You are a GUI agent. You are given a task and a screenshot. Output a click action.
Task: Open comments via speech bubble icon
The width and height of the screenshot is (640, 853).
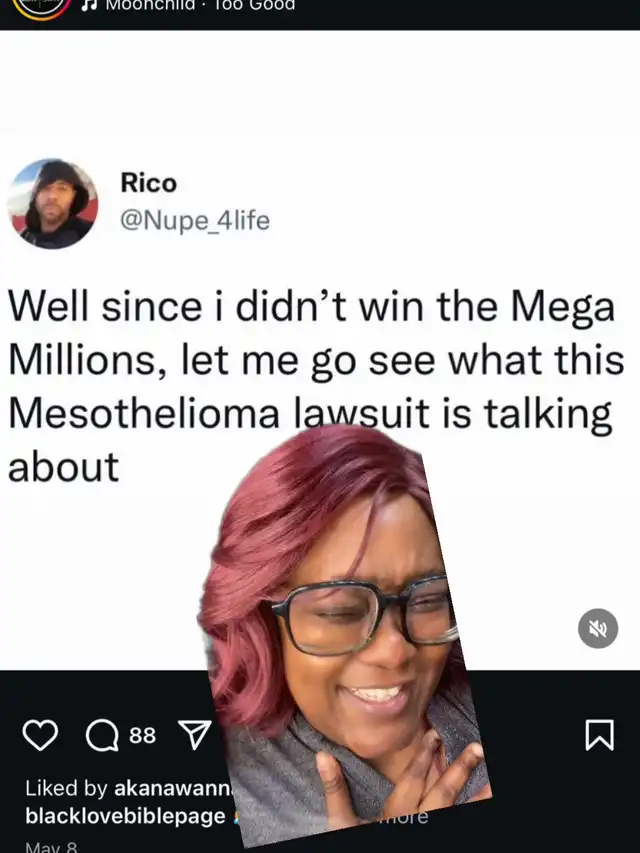[x=102, y=735]
